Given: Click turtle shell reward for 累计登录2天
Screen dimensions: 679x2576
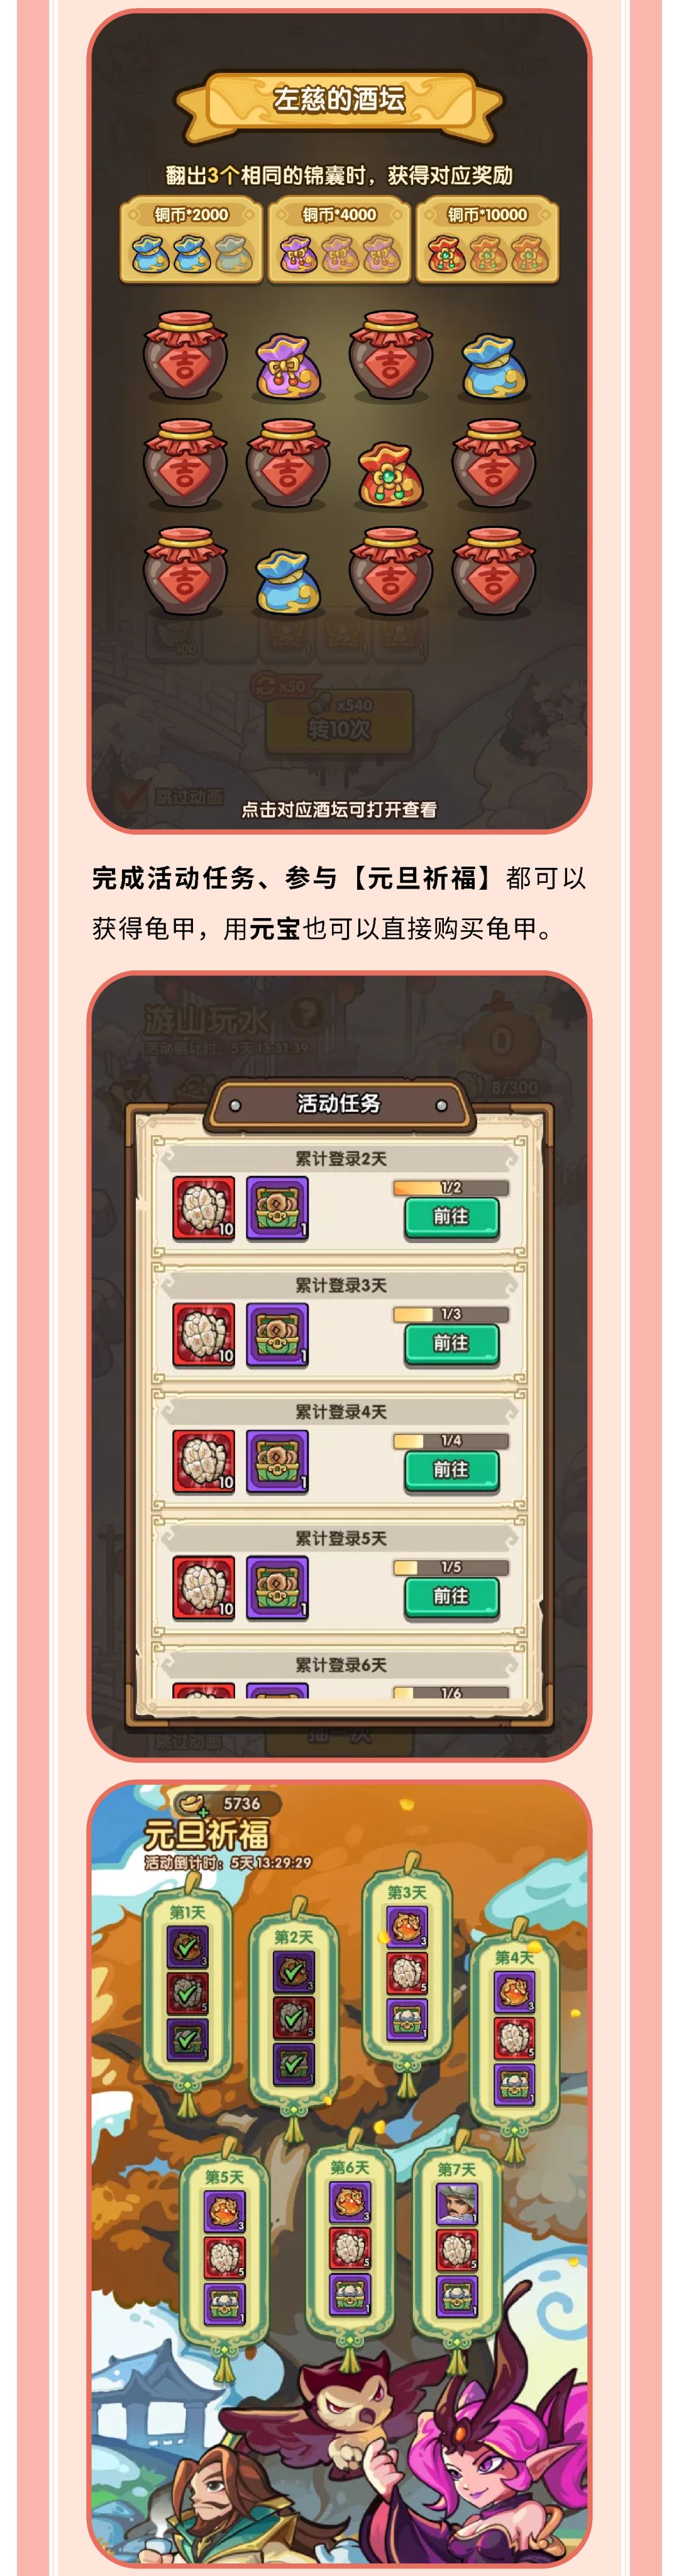Looking at the screenshot, I should [x=204, y=1208].
